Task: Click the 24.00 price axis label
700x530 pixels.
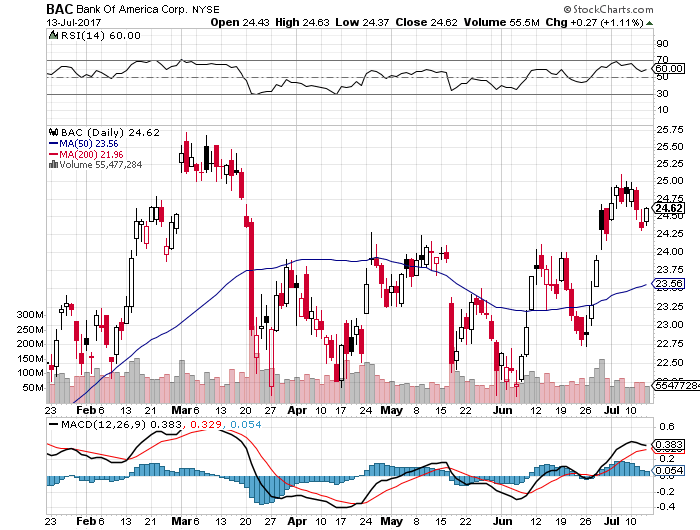Action: click(670, 252)
